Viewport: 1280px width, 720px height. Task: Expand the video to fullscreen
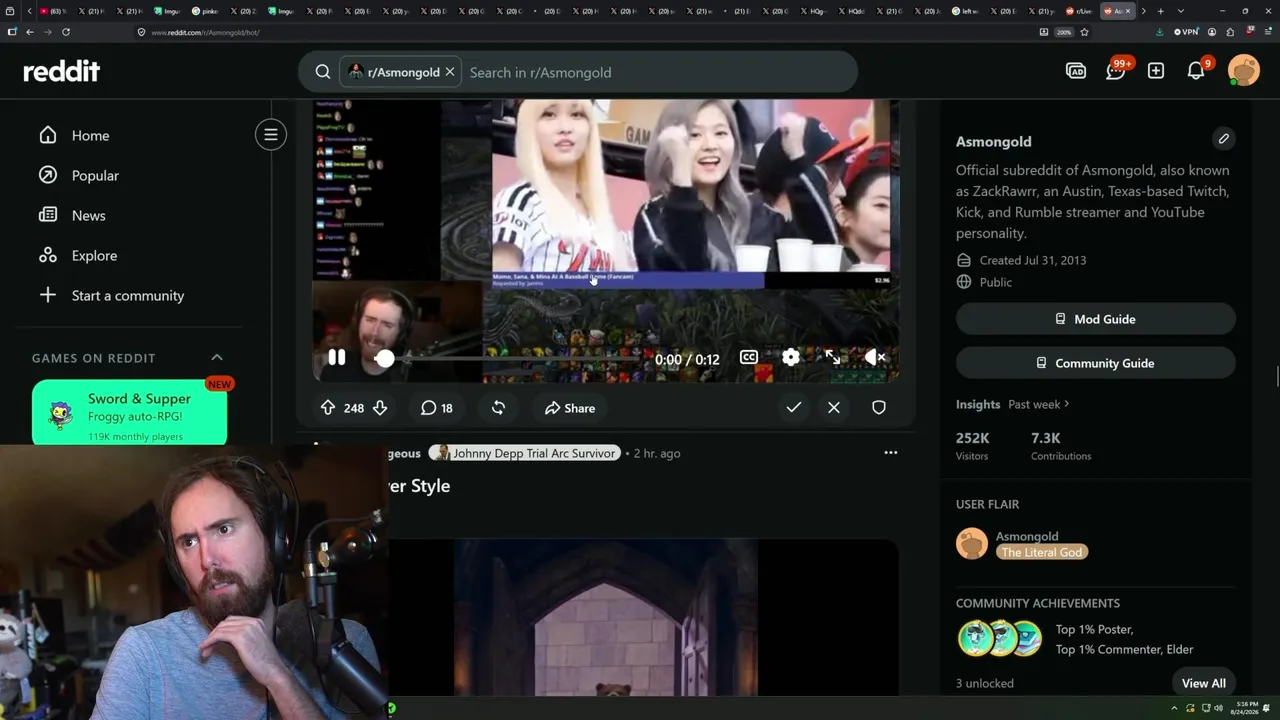click(x=833, y=357)
